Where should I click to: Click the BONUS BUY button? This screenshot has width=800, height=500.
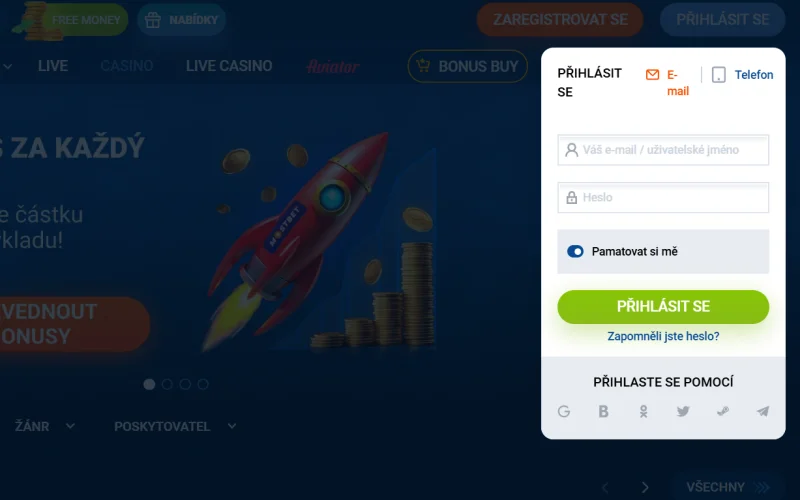467,66
